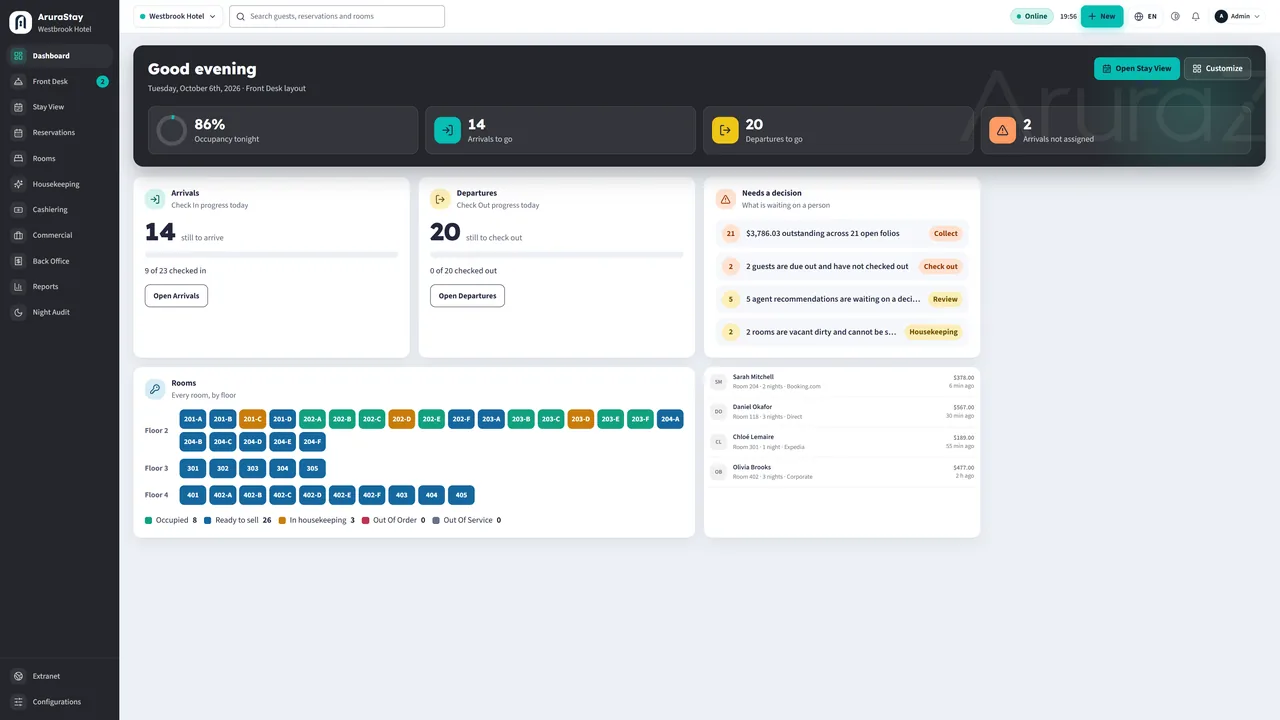Viewport: 1280px width, 720px height.
Task: Open Stay View via its sidebar icon
Action: [x=18, y=107]
